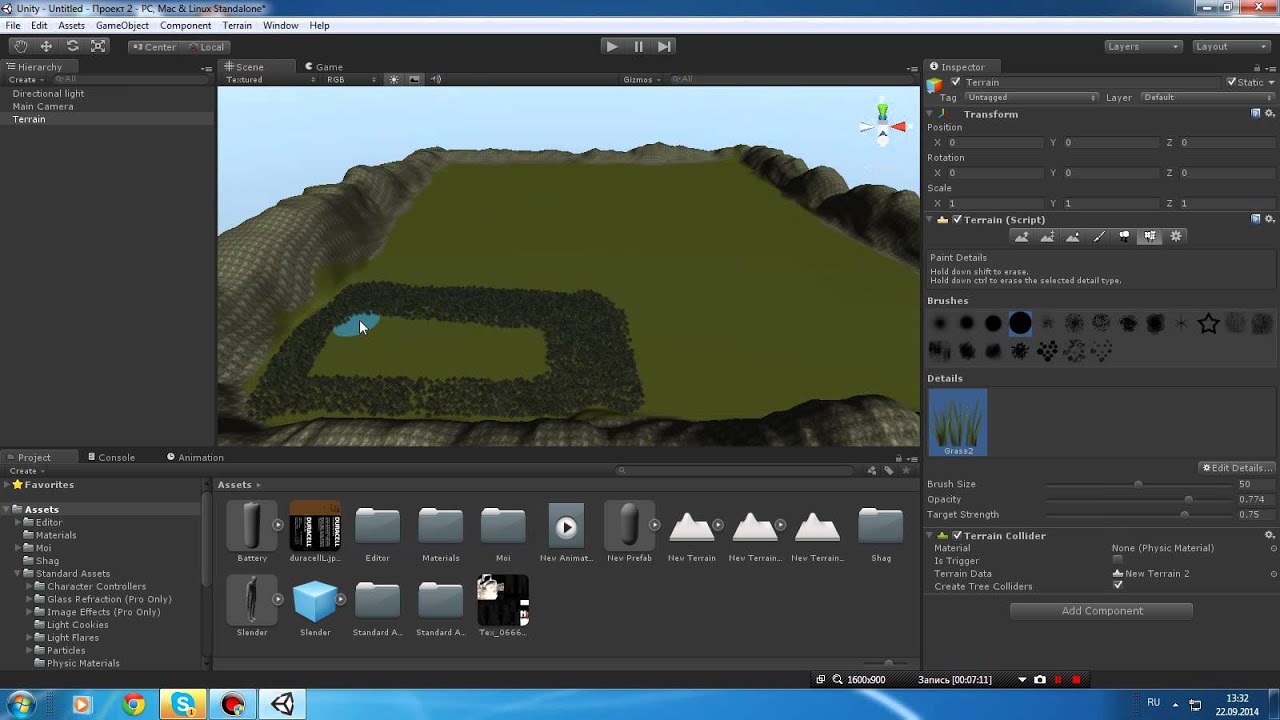1280x720 pixels.
Task: Open the Layer dropdown (Default)
Action: click(x=1207, y=97)
